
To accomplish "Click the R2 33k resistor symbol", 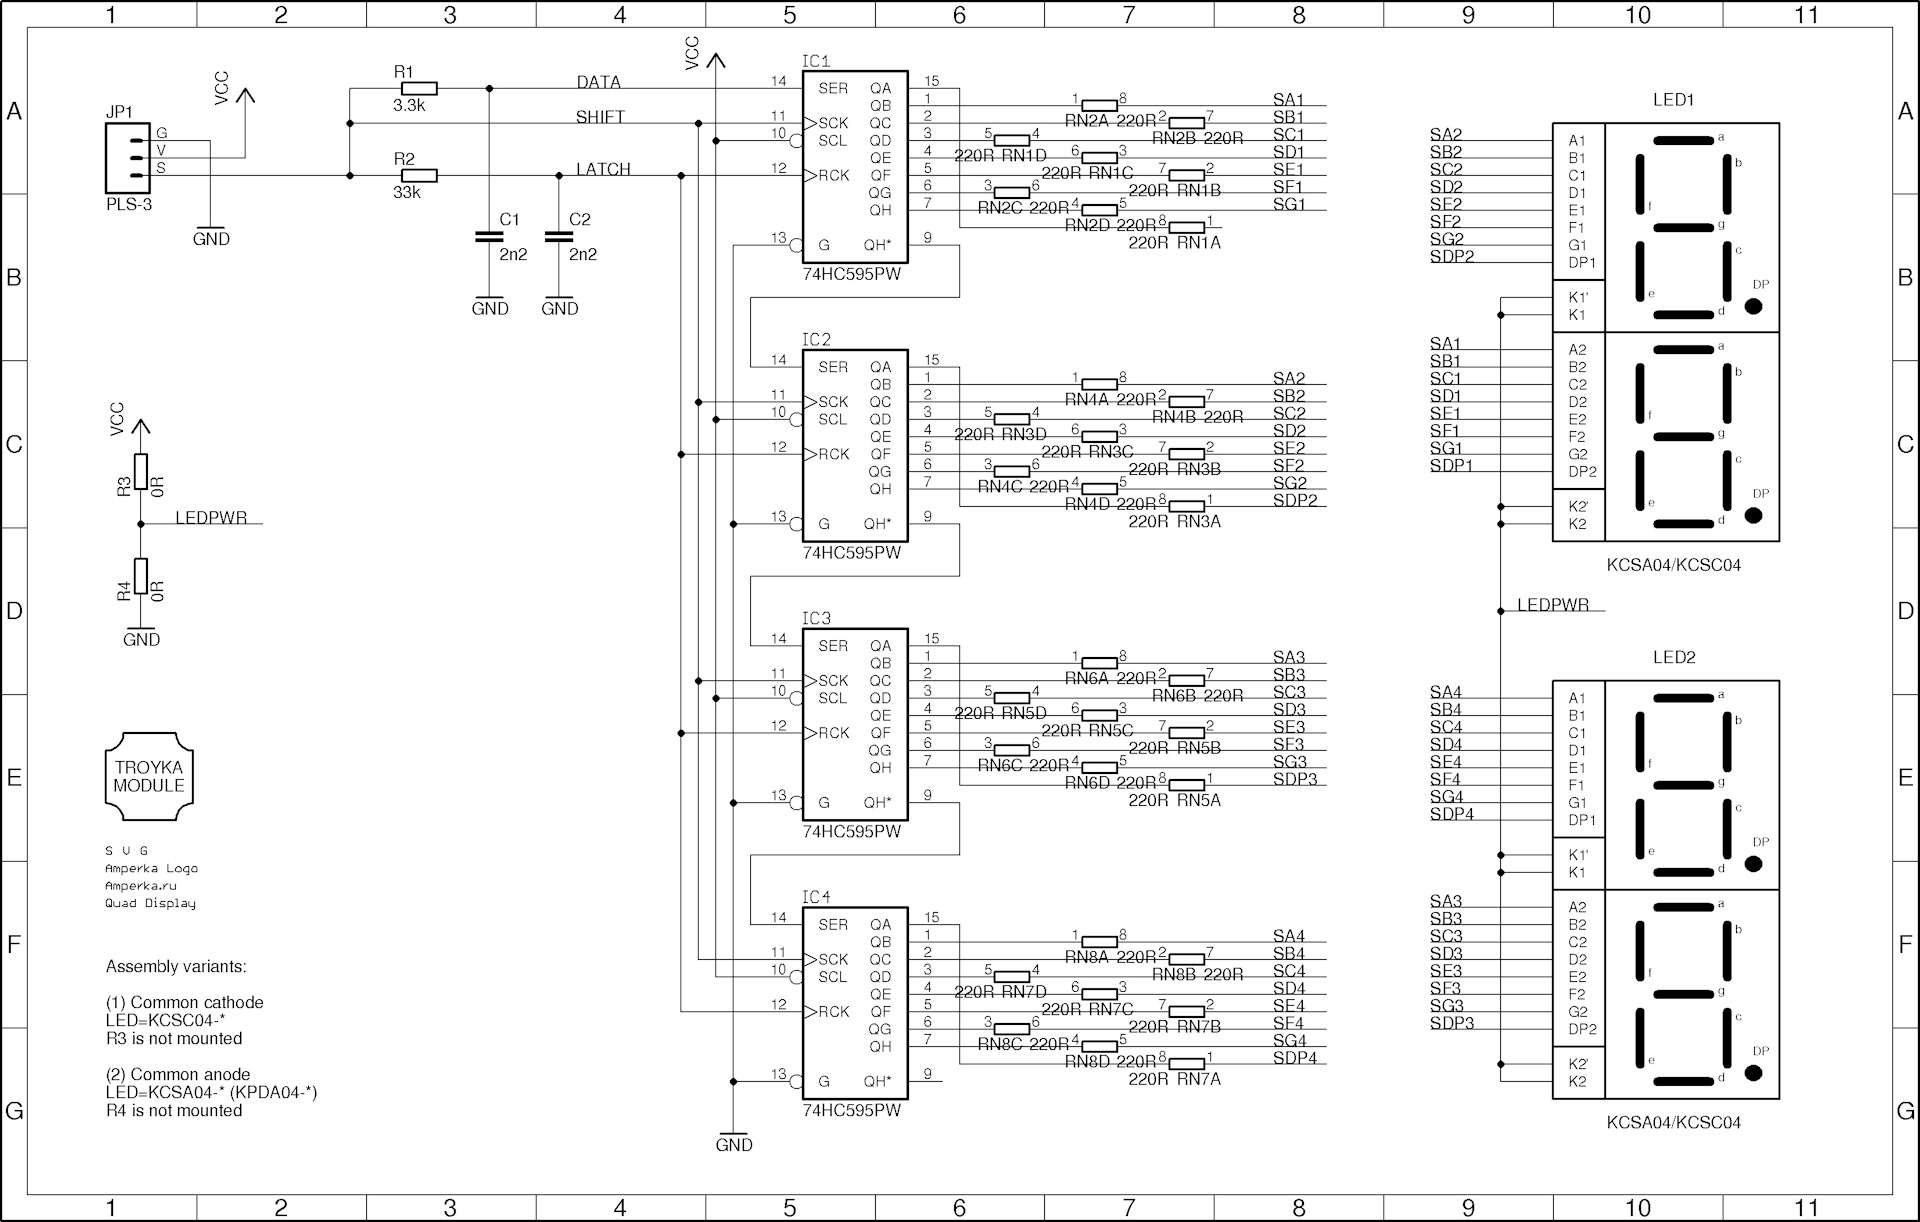I will click(419, 175).
